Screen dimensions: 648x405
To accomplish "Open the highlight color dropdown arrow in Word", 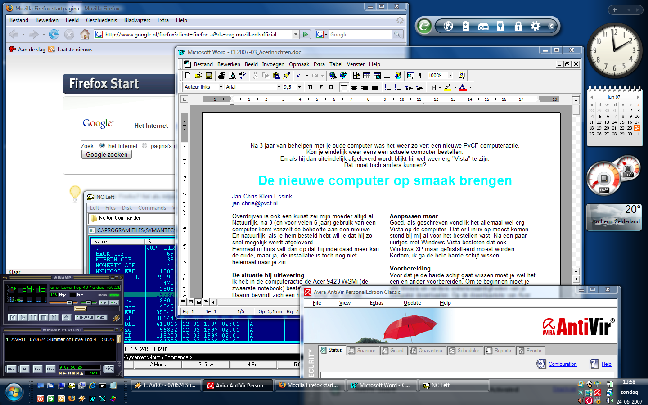I will pos(455,87).
